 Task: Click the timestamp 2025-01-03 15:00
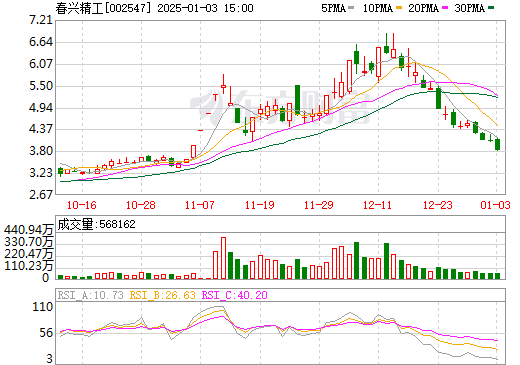point(205,8)
